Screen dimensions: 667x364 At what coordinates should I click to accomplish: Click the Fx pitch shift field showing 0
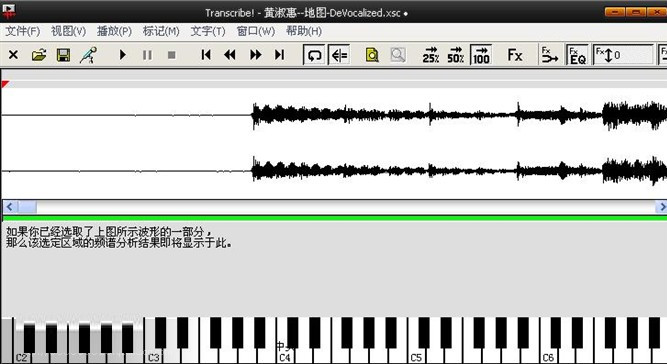coord(624,55)
